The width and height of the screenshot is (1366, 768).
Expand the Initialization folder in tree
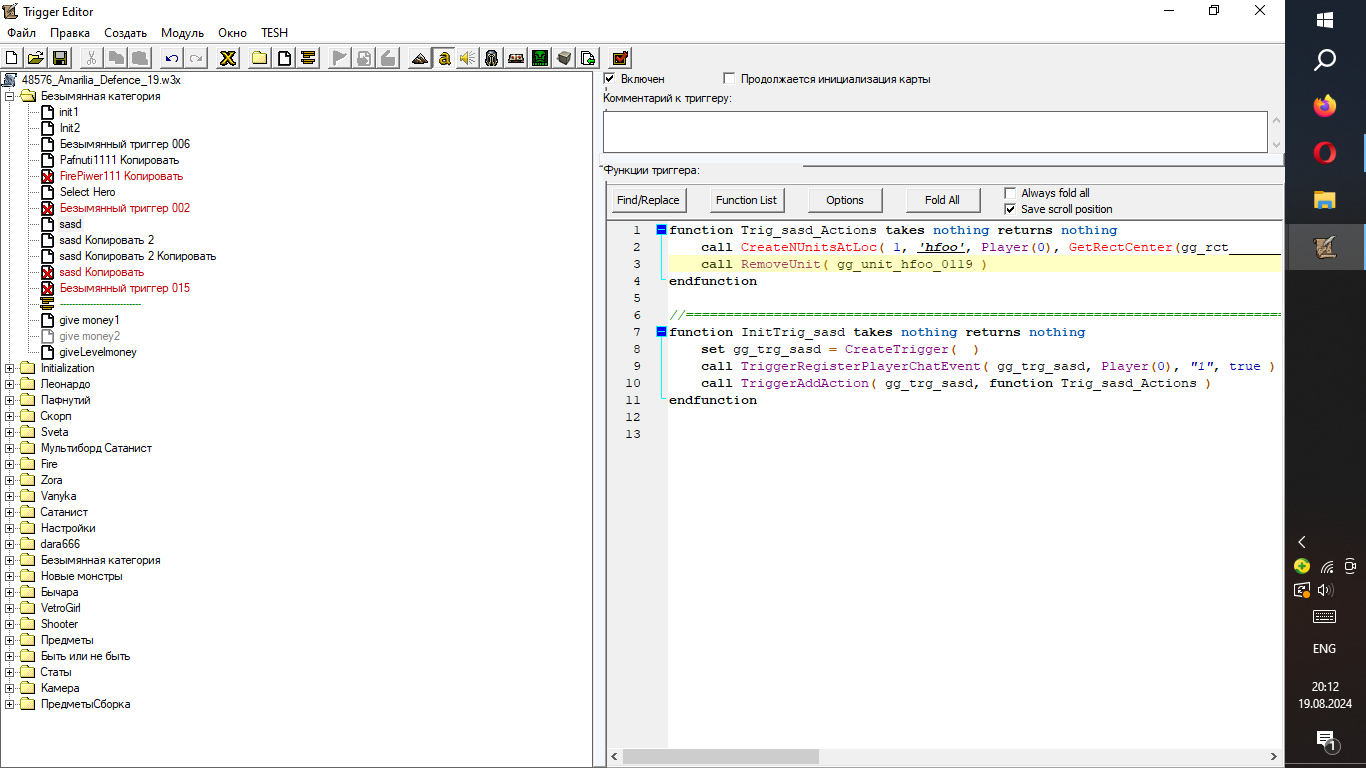(10, 368)
